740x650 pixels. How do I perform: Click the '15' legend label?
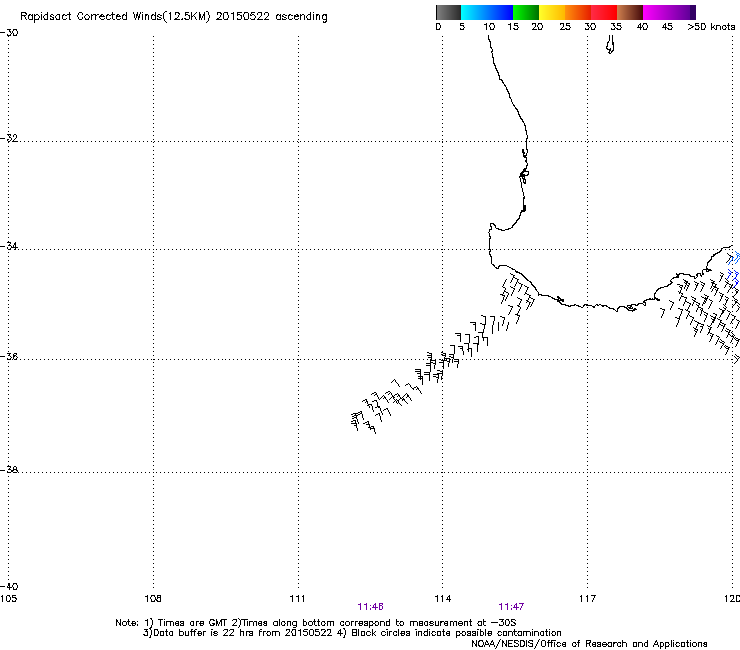[513, 27]
